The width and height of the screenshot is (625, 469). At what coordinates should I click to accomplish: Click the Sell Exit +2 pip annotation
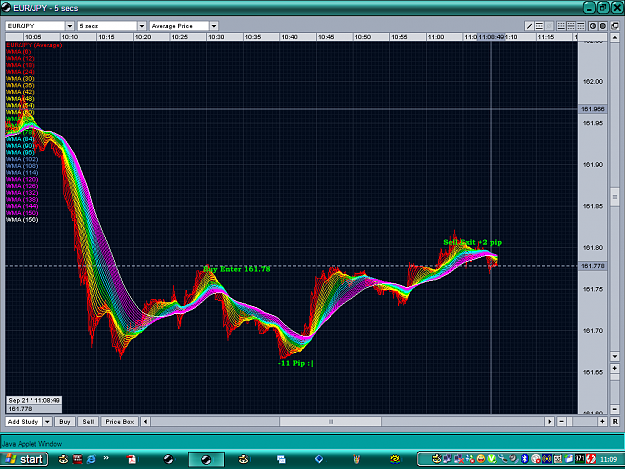click(472, 242)
